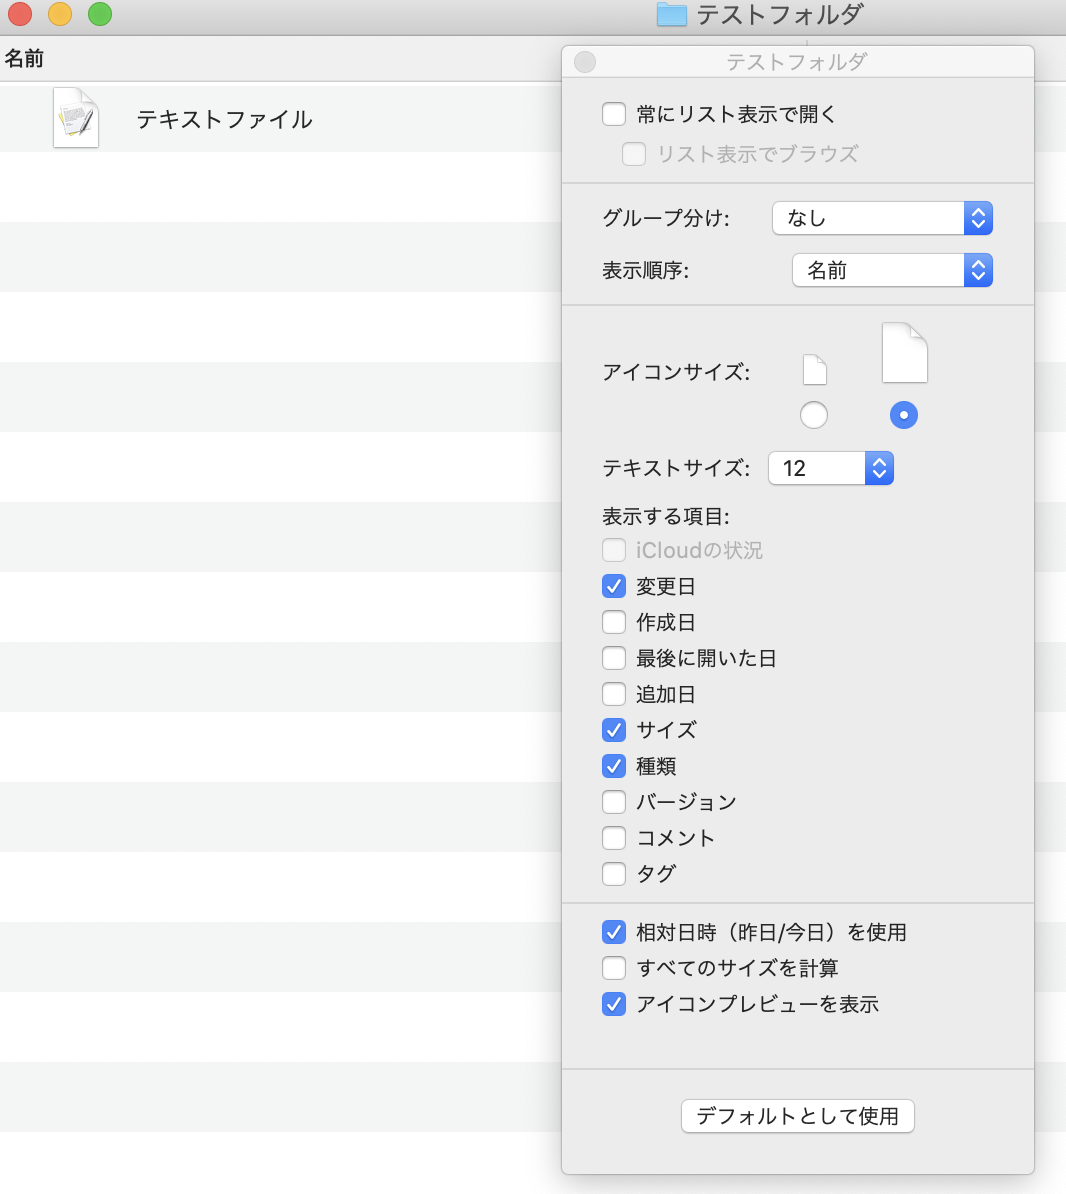
Task: Click the small document icon for icon size
Action: (x=815, y=371)
